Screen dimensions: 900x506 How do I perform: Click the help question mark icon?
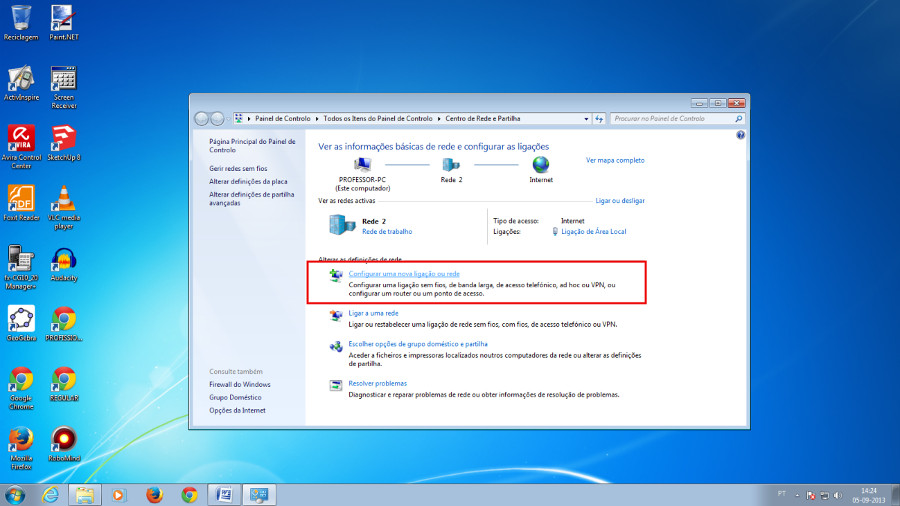pyautogui.click(x=740, y=135)
